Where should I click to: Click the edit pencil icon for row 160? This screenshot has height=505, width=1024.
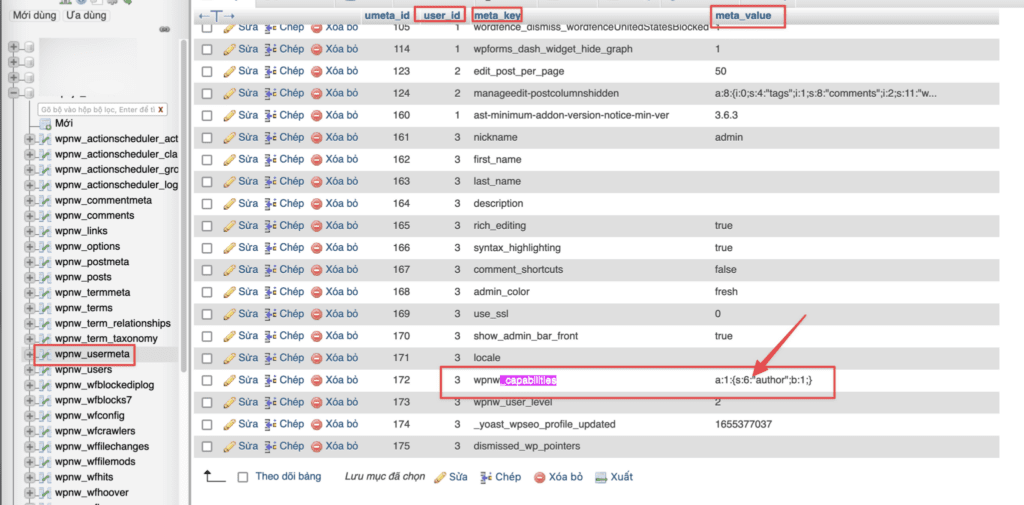point(229,116)
